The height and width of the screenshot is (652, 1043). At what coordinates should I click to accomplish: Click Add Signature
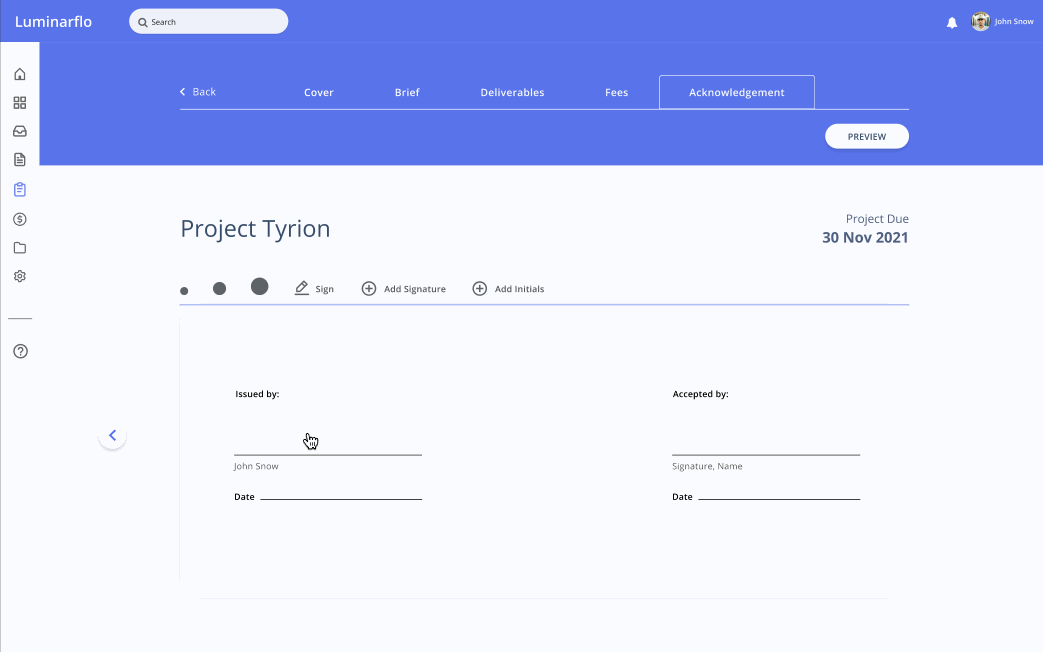[x=404, y=289]
